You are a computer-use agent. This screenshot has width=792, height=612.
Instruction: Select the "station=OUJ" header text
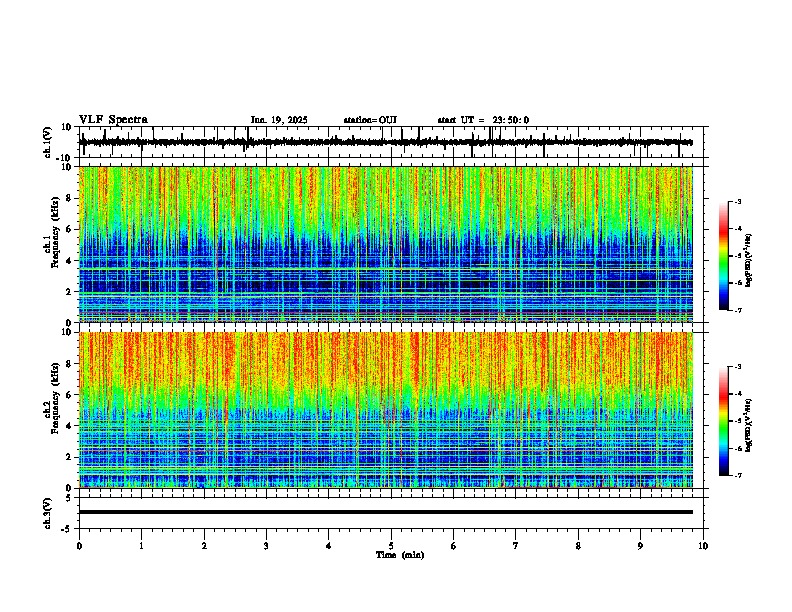pos(370,120)
